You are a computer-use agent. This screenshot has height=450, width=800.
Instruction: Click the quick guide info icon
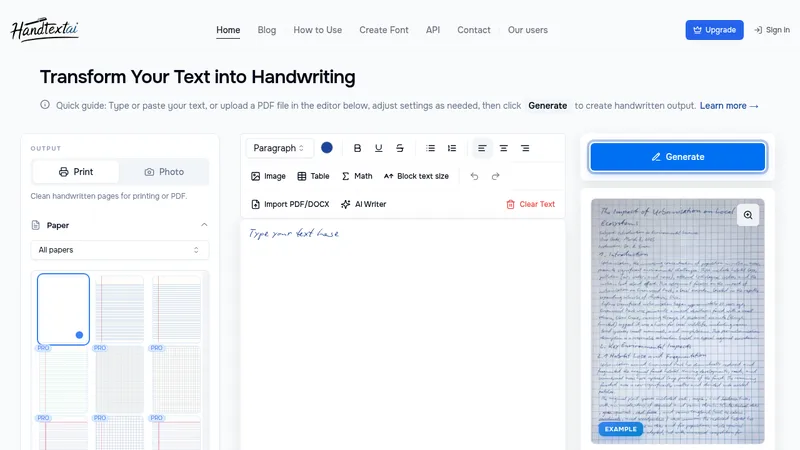45,105
